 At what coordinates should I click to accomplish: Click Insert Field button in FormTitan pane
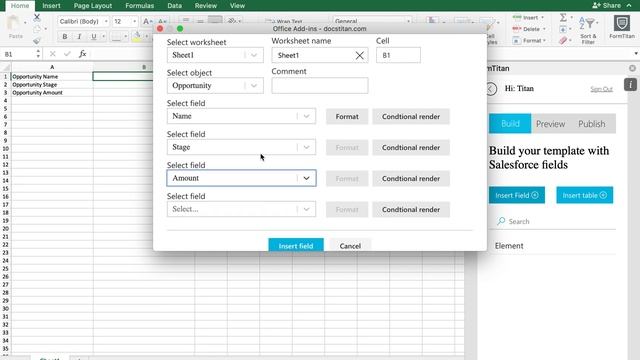click(x=517, y=195)
